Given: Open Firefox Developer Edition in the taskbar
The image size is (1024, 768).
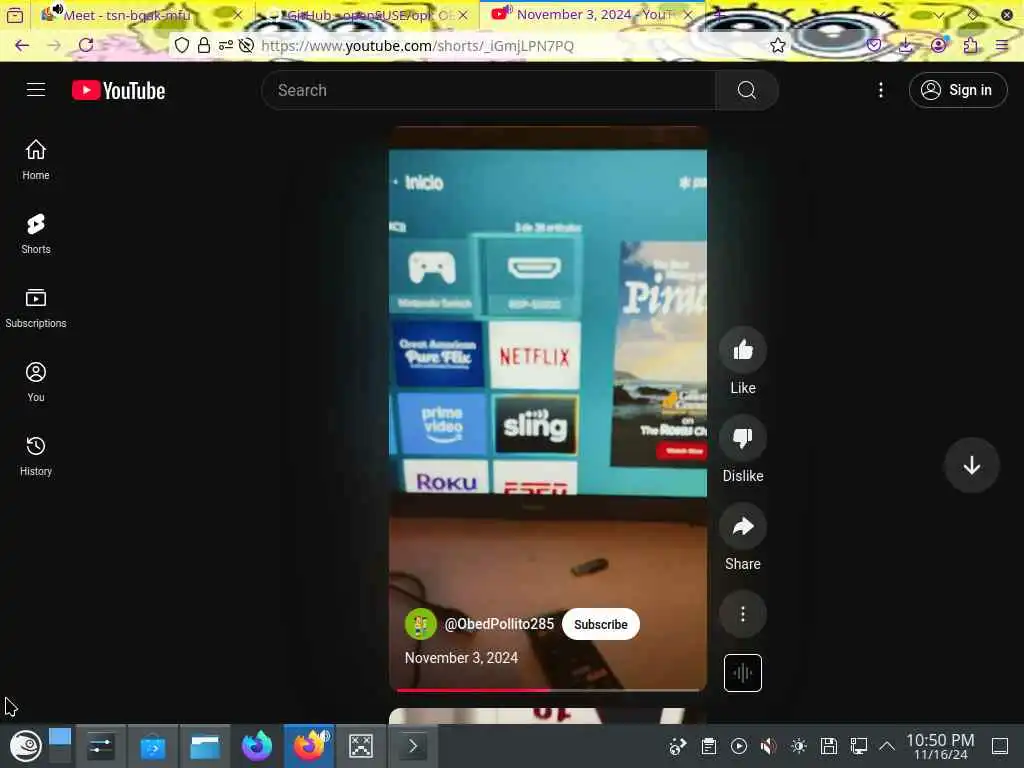Looking at the screenshot, I should click(x=257, y=746).
